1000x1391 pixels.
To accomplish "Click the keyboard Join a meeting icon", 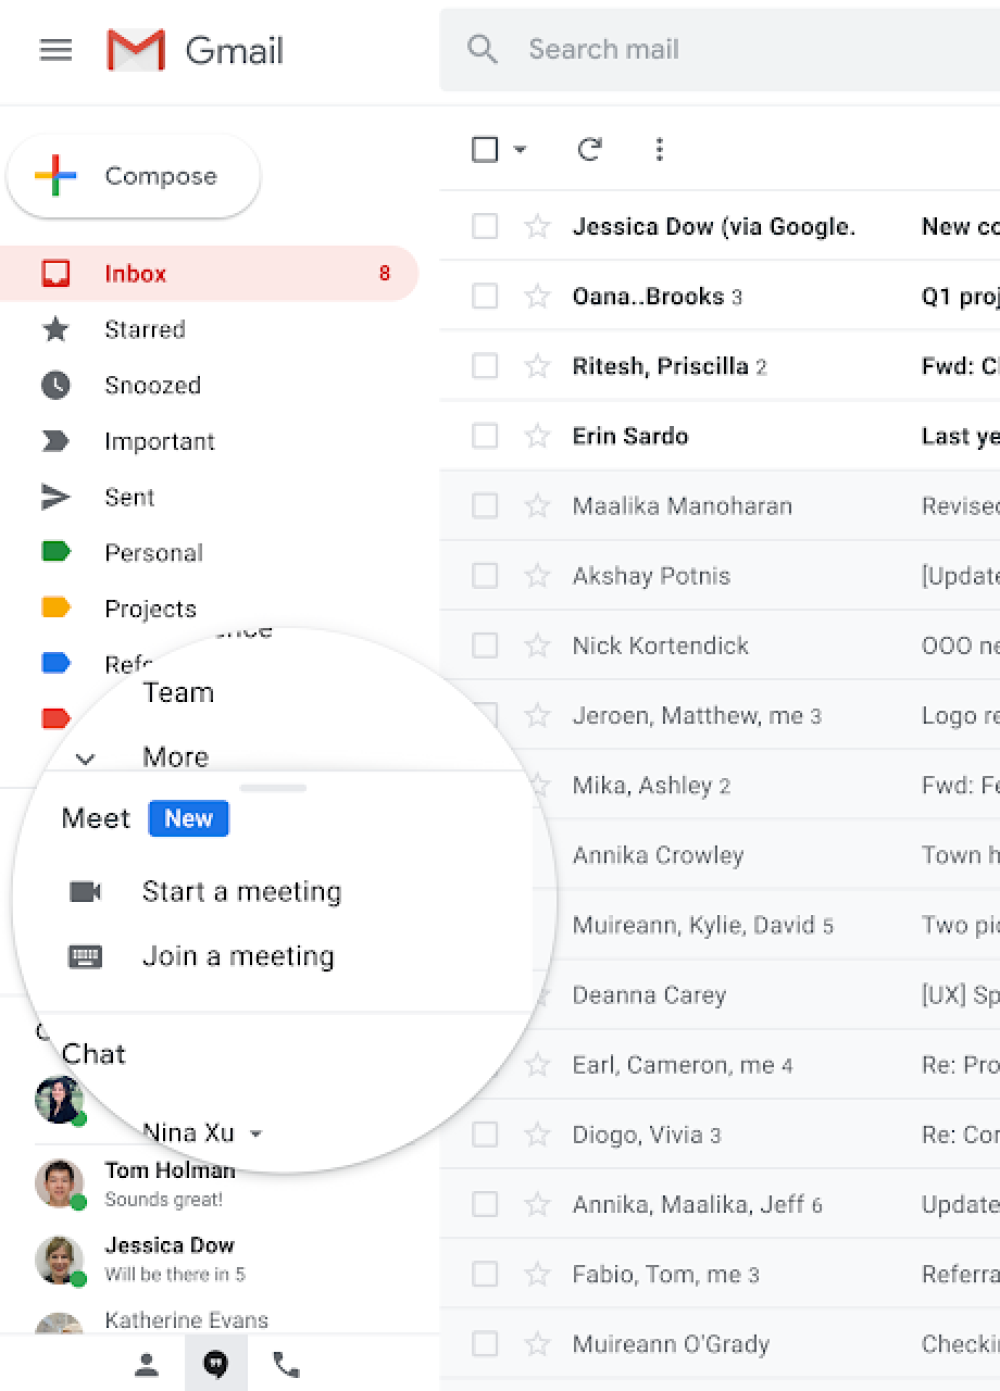I will [x=85, y=957].
